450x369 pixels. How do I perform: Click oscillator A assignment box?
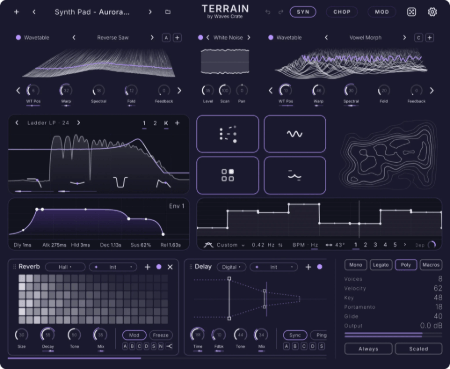pos(166,38)
